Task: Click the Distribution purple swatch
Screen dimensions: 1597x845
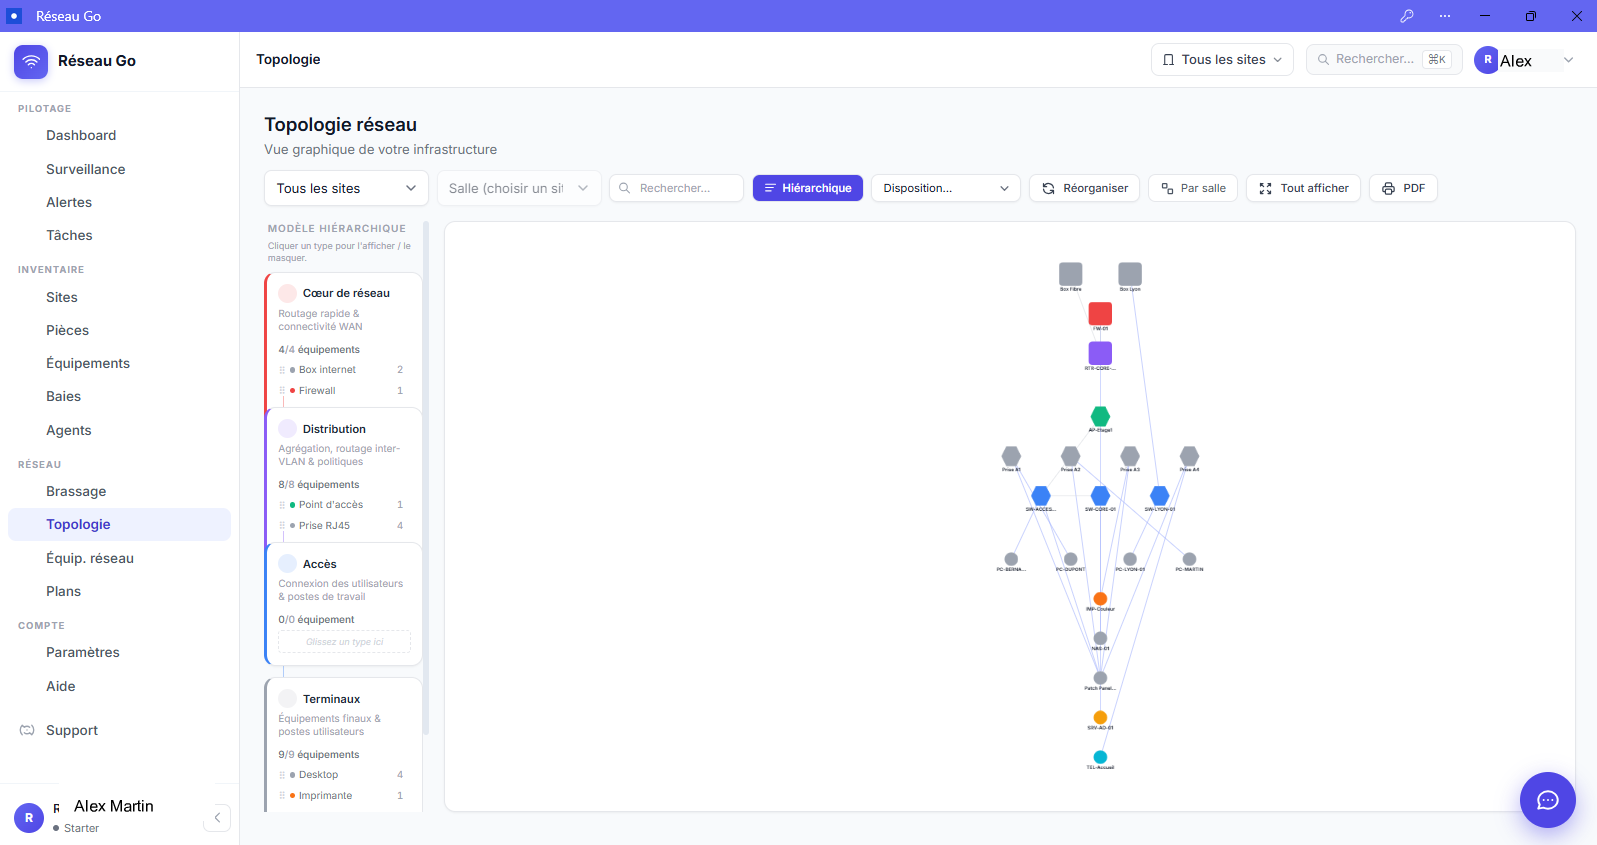Action: (x=288, y=429)
